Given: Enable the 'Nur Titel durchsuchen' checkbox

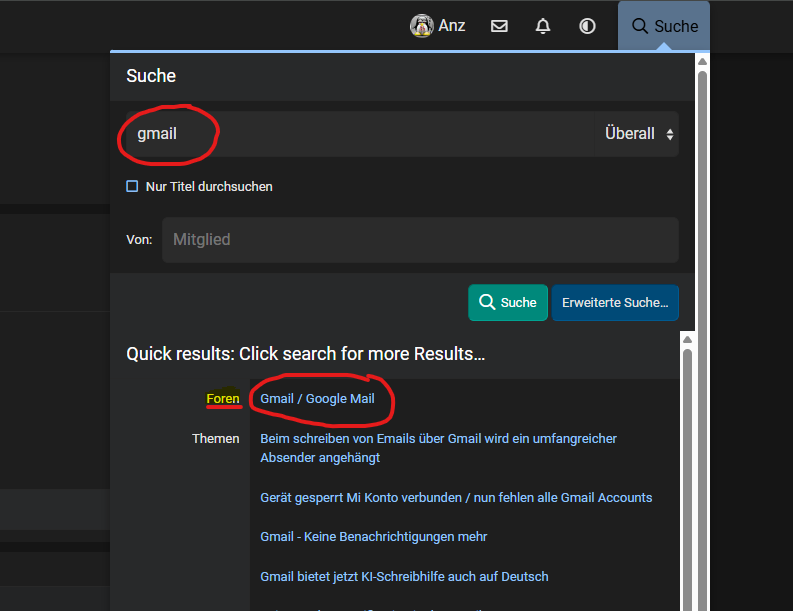Looking at the screenshot, I should coord(132,186).
